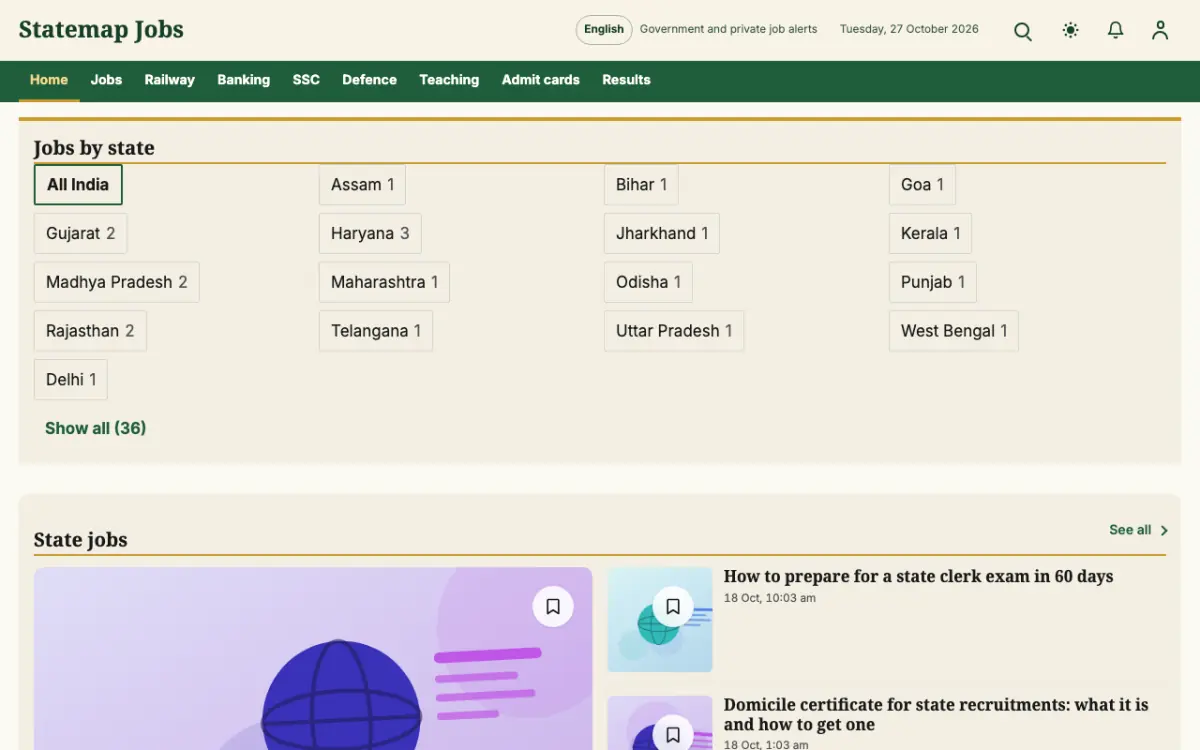The image size is (1200, 750).
Task: Filter jobs by Bihar
Action: 641,185
